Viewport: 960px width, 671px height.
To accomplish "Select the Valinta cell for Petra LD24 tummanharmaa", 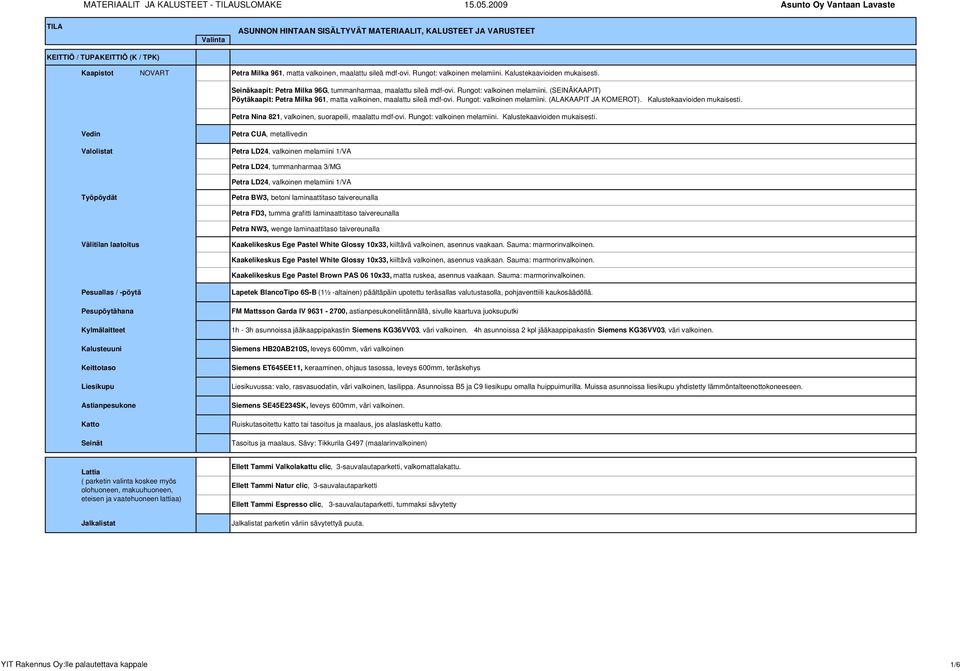I will [x=213, y=167].
